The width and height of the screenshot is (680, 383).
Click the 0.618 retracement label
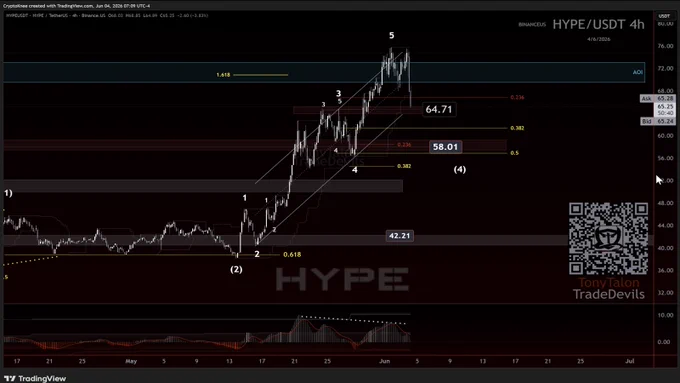click(x=292, y=255)
